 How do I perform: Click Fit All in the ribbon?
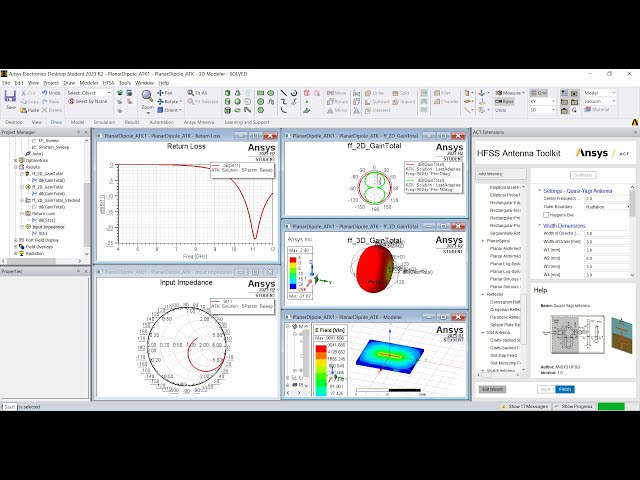pos(197,93)
